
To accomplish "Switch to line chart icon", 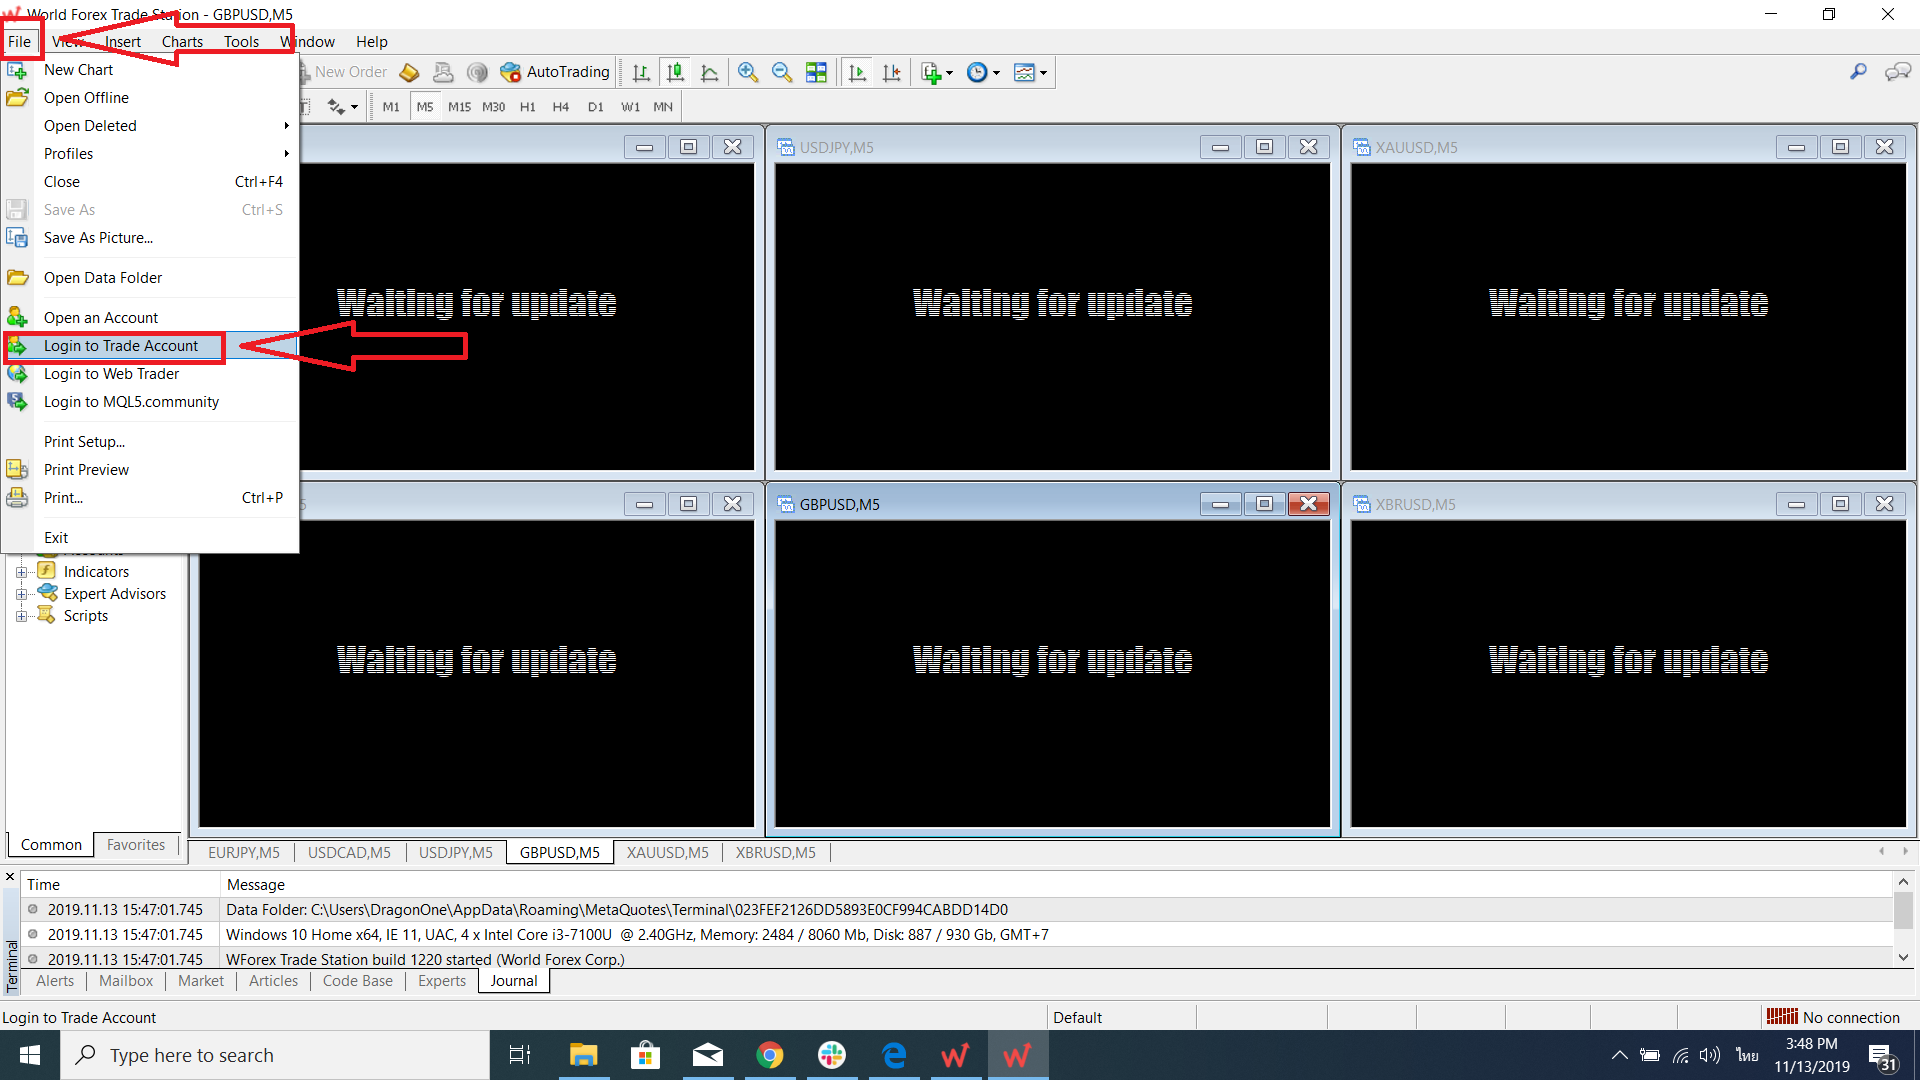I will pos(710,72).
